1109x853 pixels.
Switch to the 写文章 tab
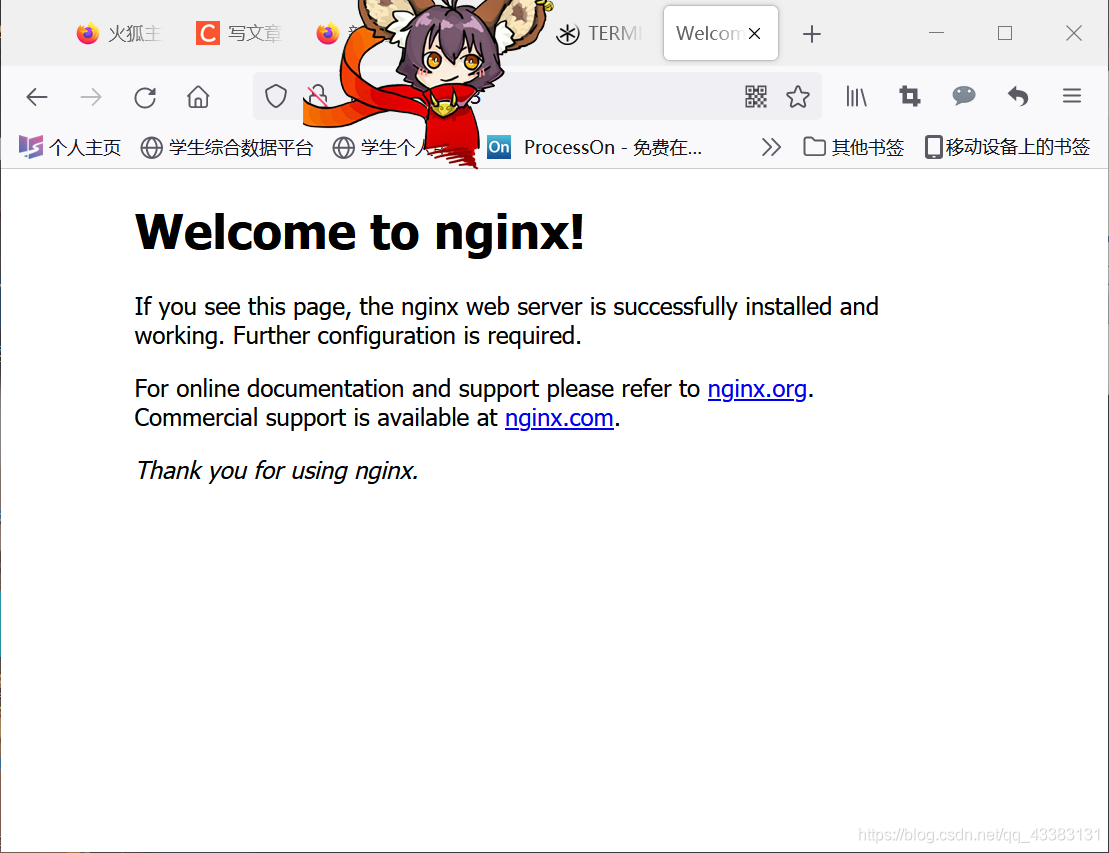239,33
